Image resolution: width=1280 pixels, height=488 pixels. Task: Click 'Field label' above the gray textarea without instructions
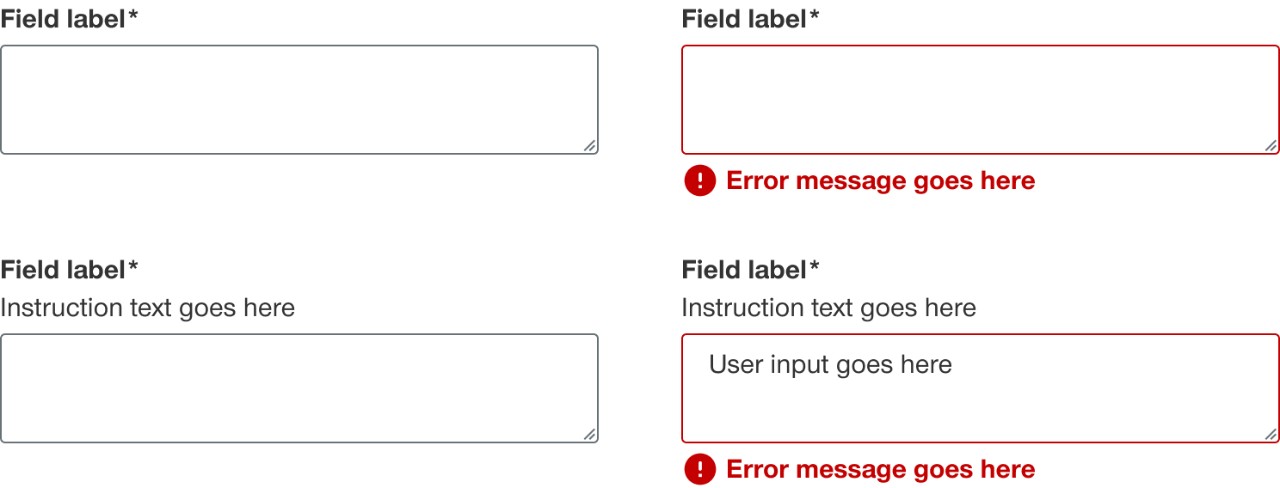coord(62,19)
